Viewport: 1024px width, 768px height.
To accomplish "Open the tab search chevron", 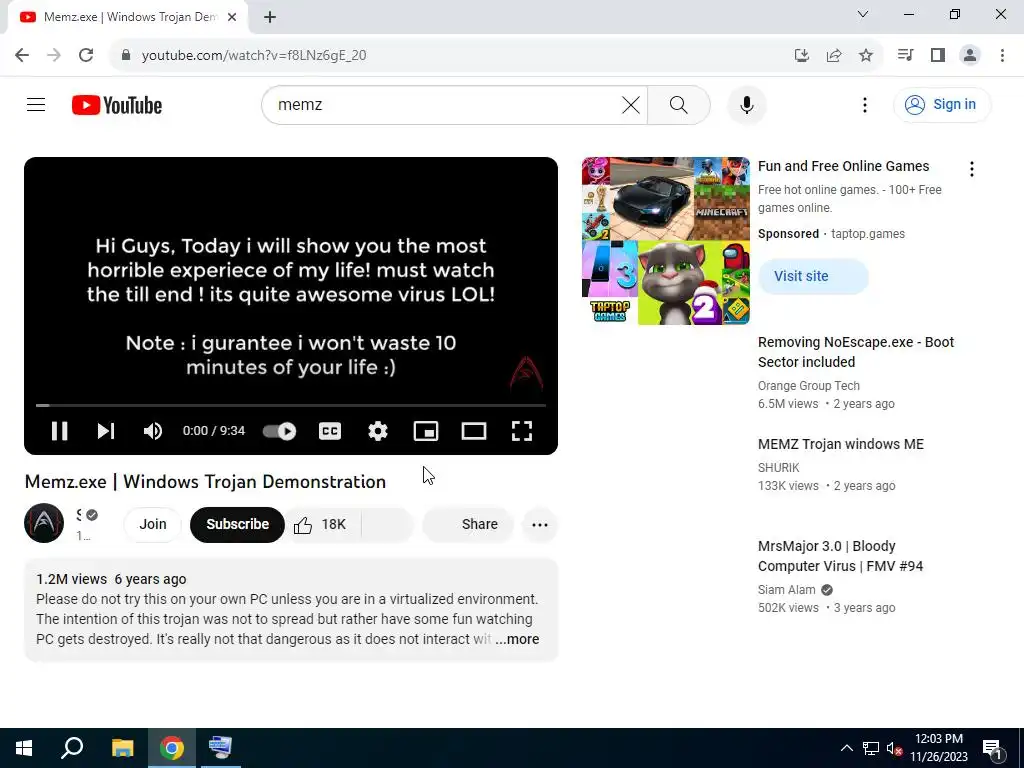I will click(x=863, y=14).
